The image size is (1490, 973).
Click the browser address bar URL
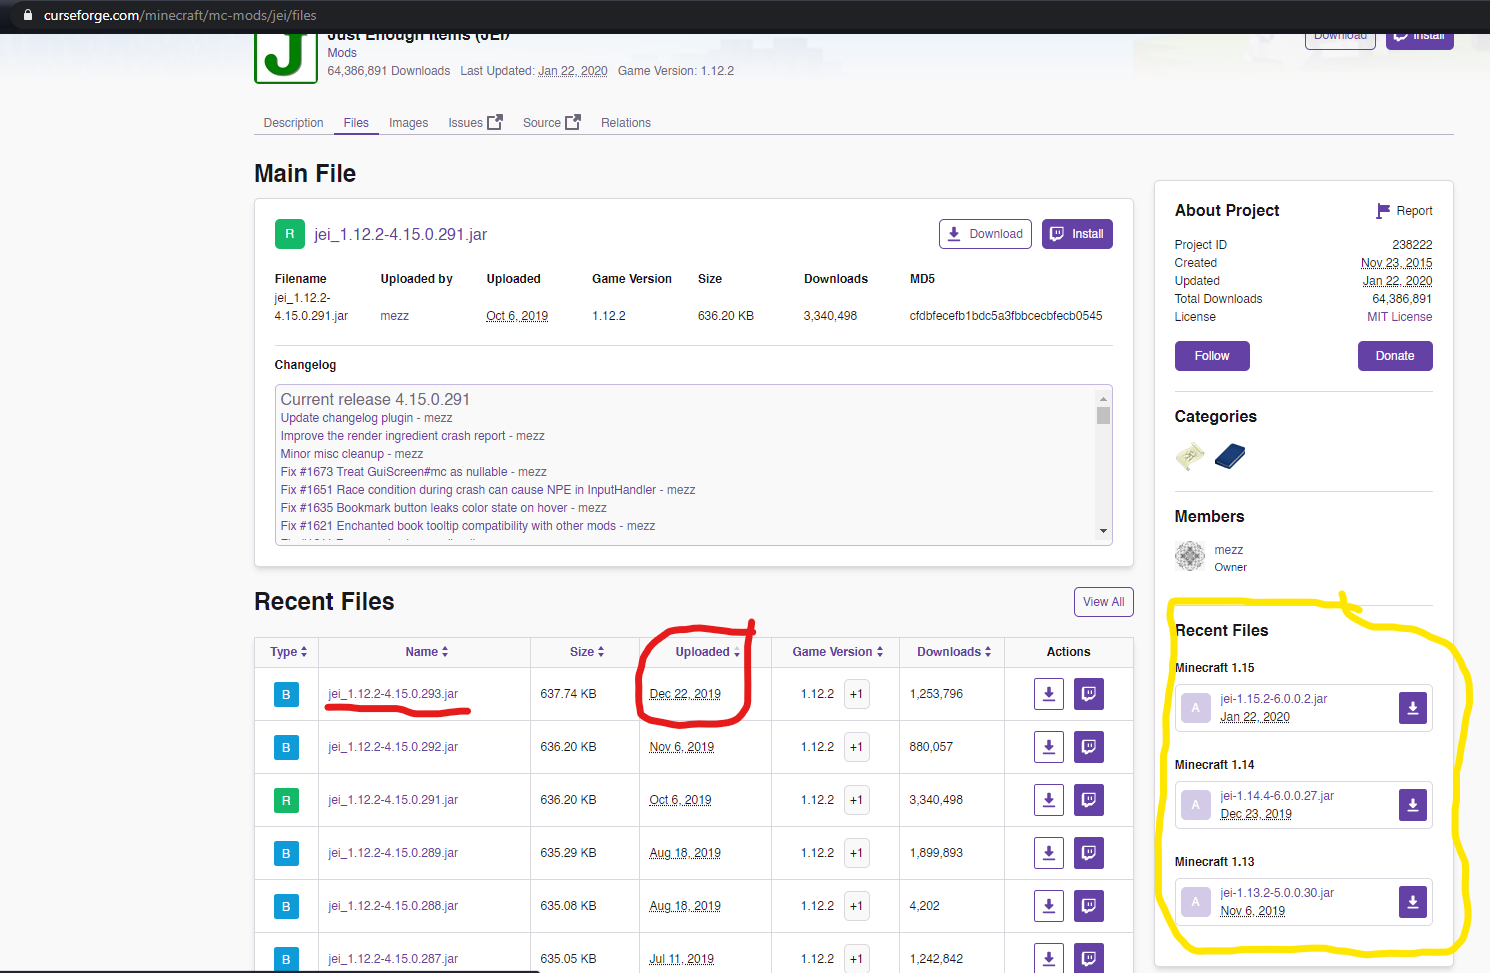180,15
